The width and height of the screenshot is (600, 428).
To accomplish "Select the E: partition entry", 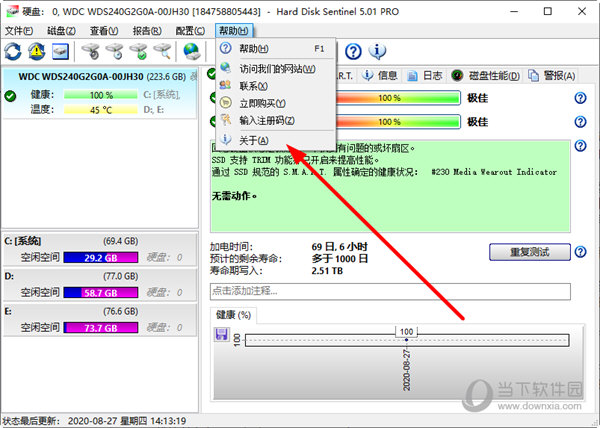I will coord(100,319).
